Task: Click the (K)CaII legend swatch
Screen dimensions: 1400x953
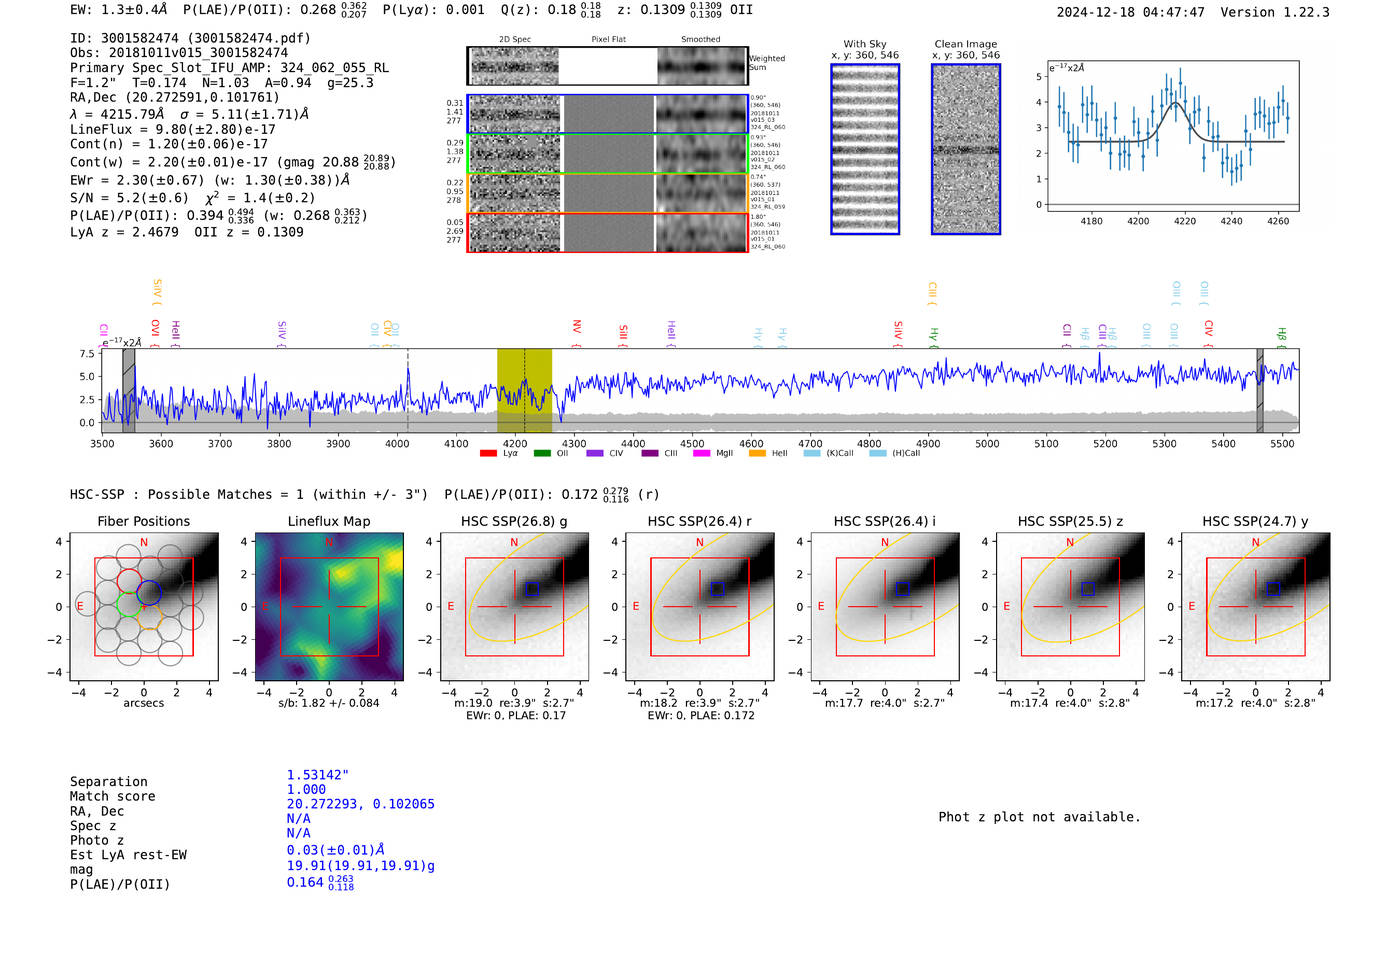Action: pyautogui.click(x=811, y=454)
